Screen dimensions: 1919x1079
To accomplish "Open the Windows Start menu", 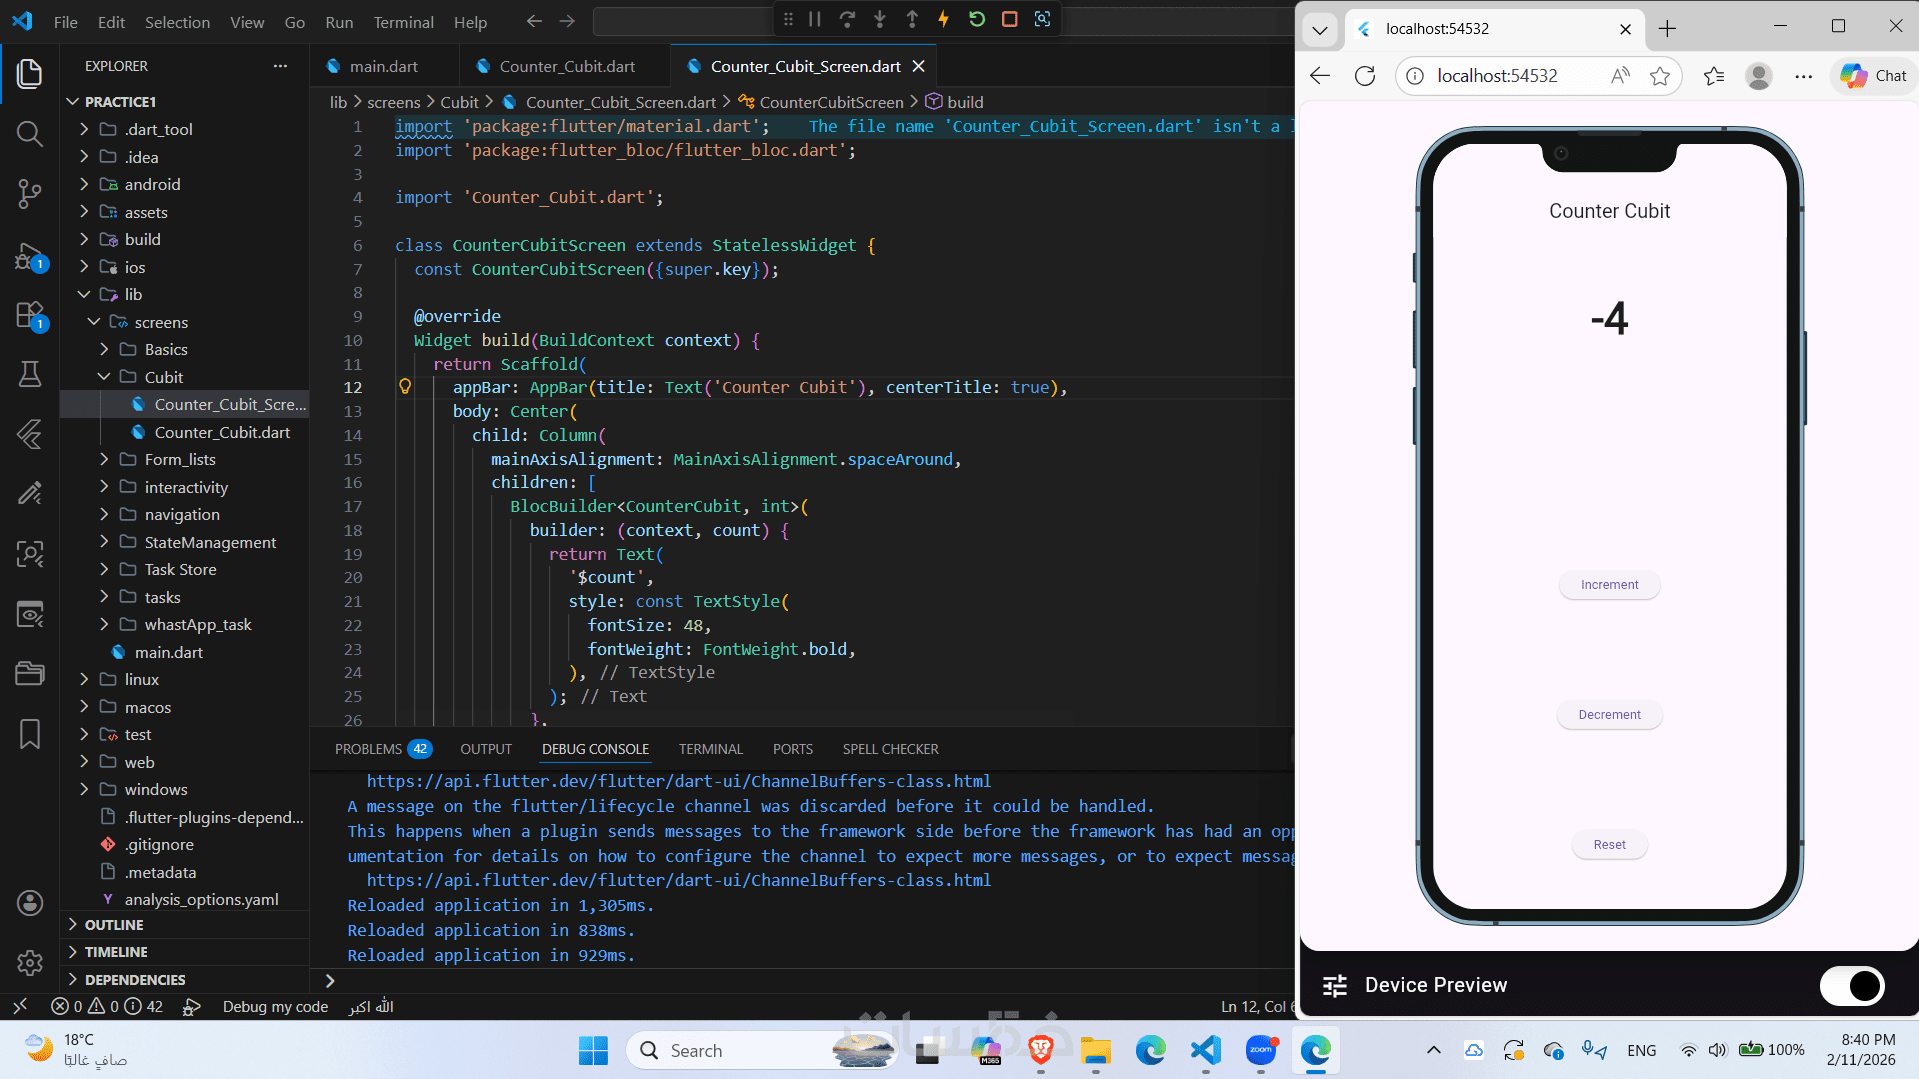I will (593, 1051).
